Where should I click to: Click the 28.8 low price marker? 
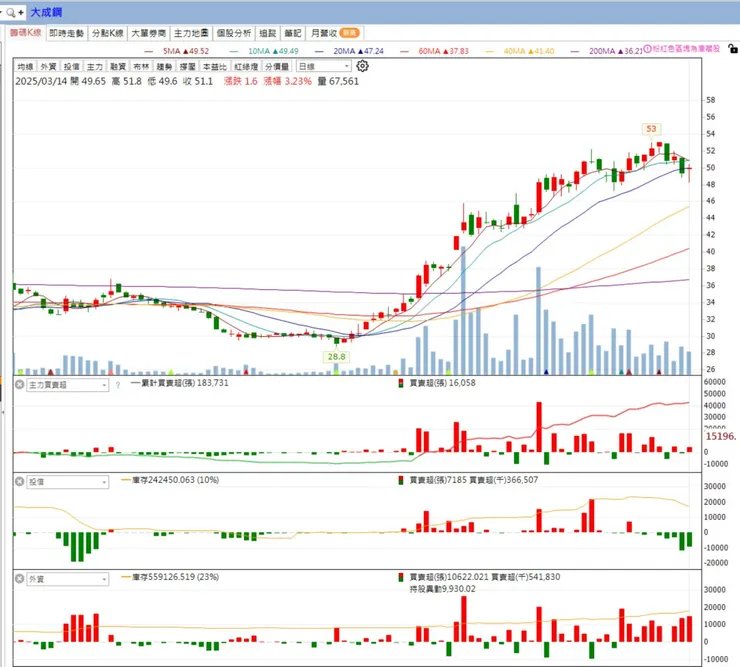point(336,357)
